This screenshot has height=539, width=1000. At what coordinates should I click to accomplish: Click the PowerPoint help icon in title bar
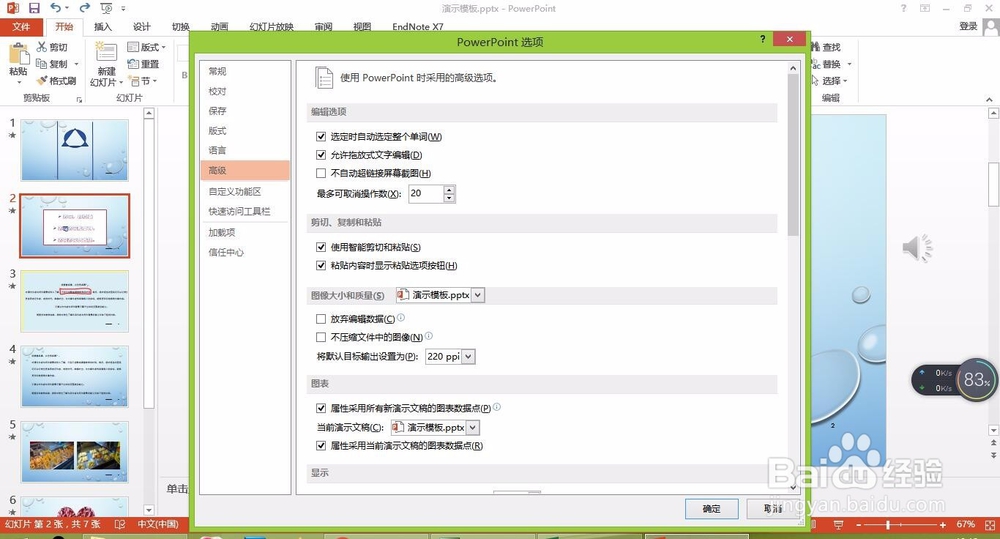(x=903, y=8)
